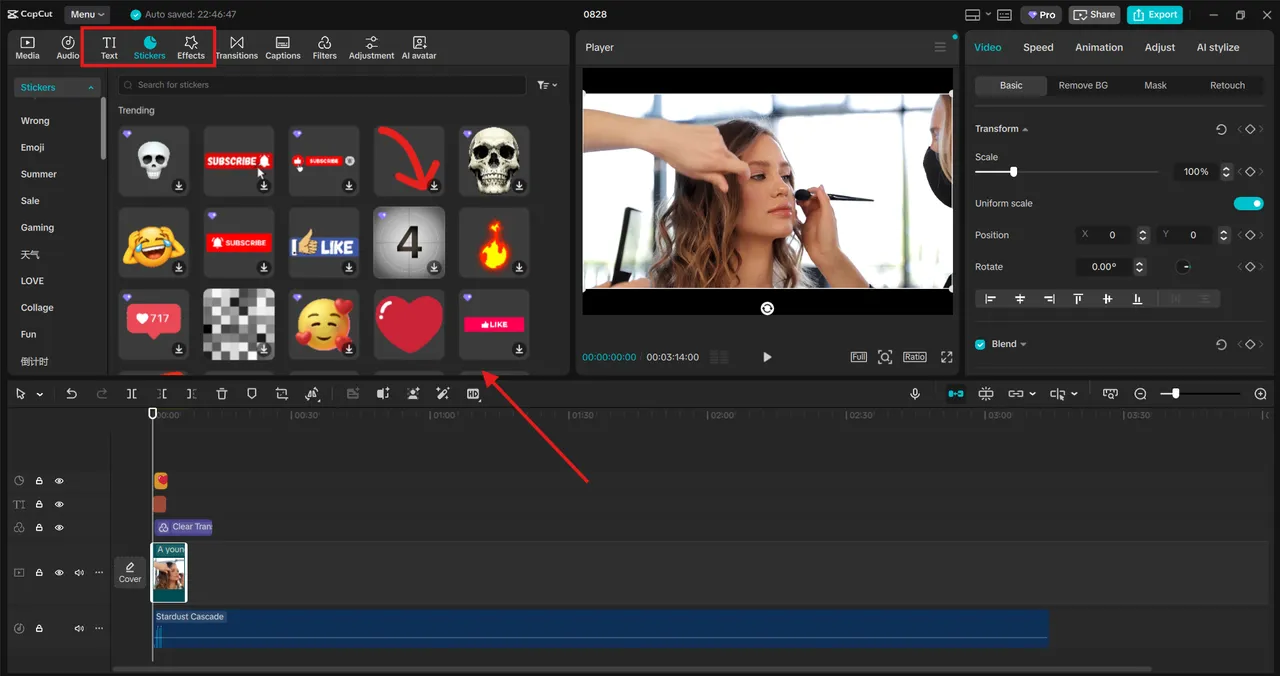The image size is (1280, 676).
Task: Select the delete clip icon
Action: click(221, 393)
